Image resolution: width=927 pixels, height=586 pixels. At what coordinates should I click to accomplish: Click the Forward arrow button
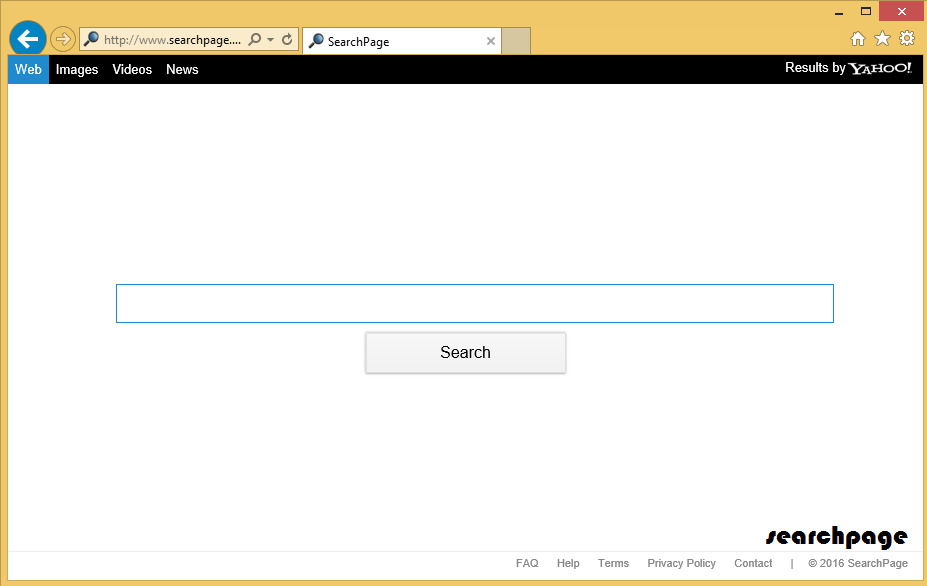tap(63, 40)
